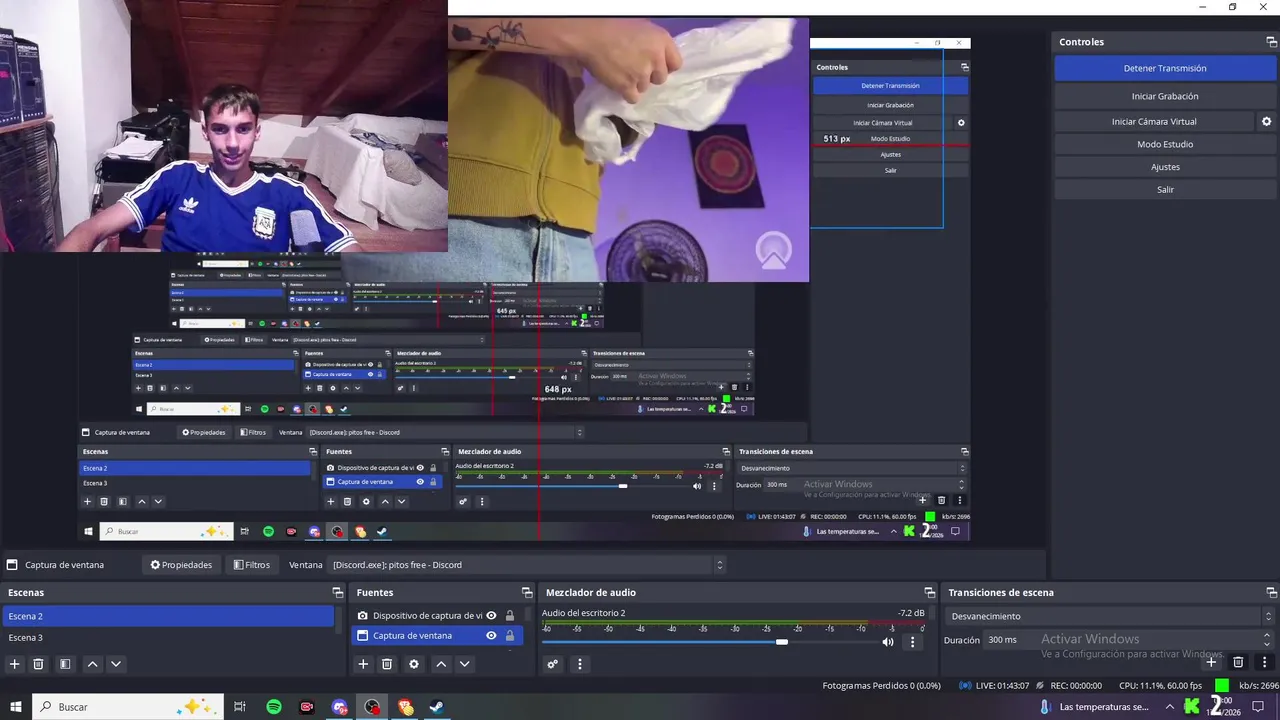Open scene filters icon in Escenas panel
The height and width of the screenshot is (720, 1280).
pyautogui.click(x=65, y=664)
